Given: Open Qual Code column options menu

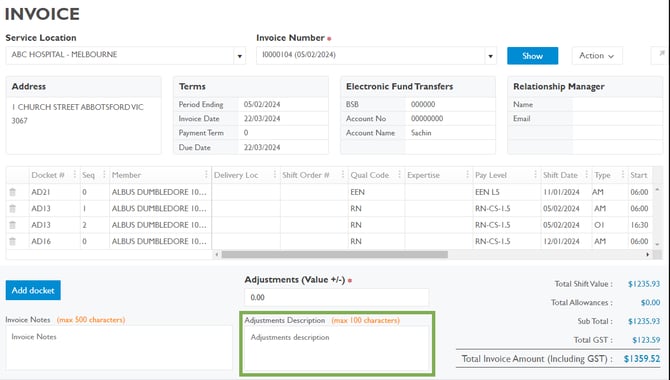Looking at the screenshot, I should [x=399, y=175].
